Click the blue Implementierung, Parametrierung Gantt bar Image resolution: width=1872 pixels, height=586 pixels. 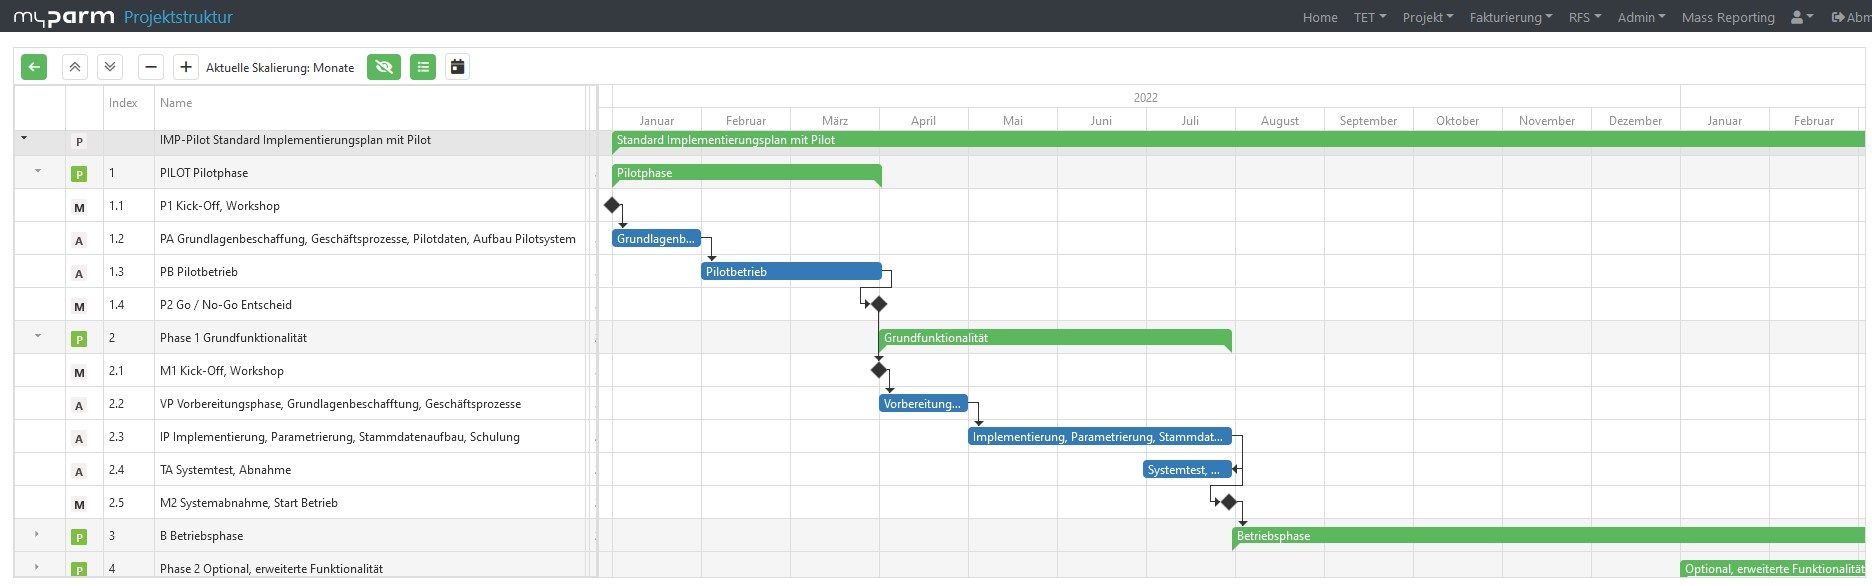(x=1100, y=437)
